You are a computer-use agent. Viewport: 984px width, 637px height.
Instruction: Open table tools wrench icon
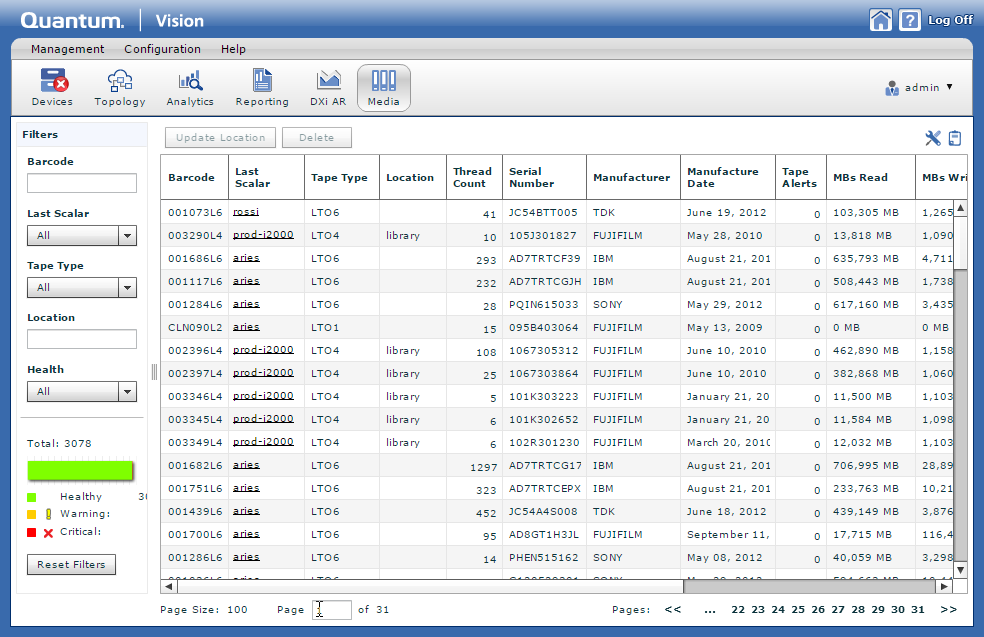point(933,138)
